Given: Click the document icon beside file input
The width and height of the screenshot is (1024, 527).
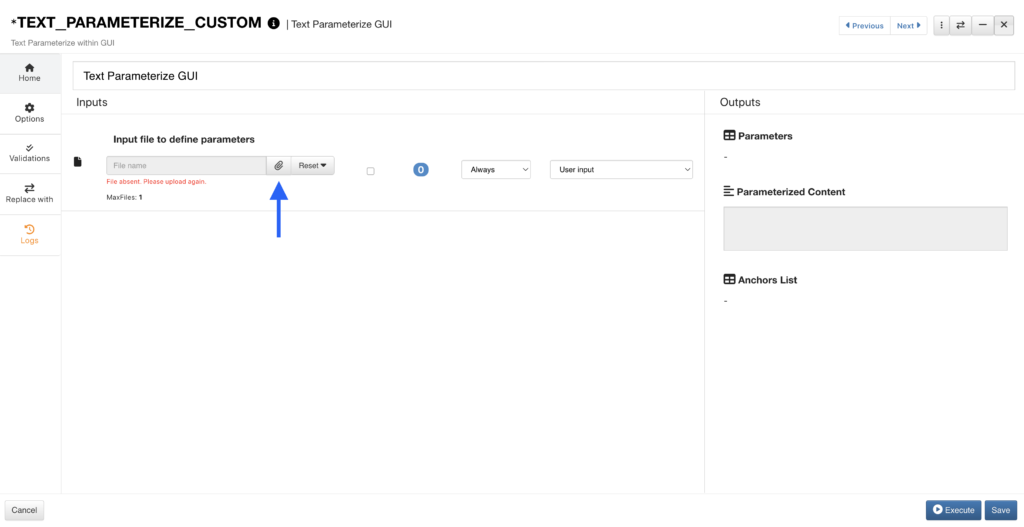Looking at the screenshot, I should tap(78, 162).
